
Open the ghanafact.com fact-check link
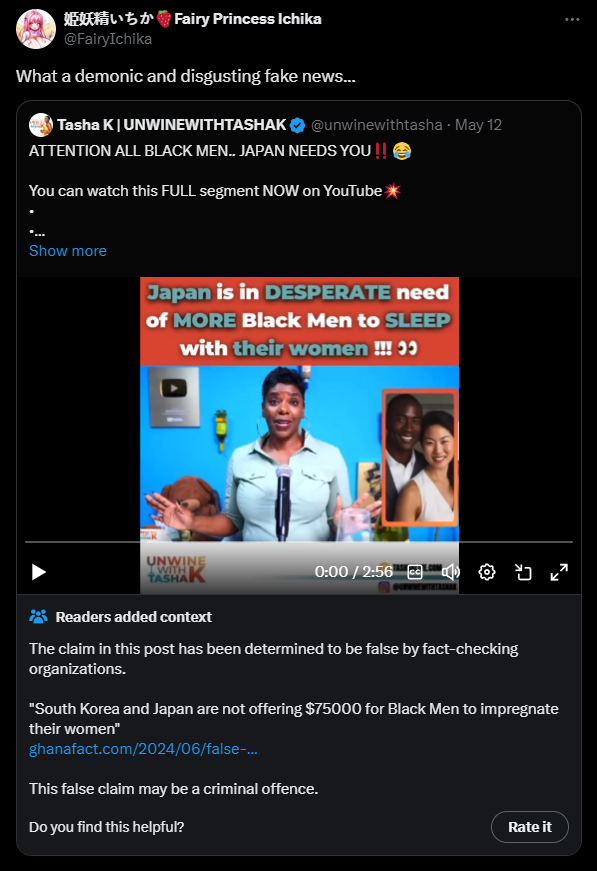coord(143,749)
